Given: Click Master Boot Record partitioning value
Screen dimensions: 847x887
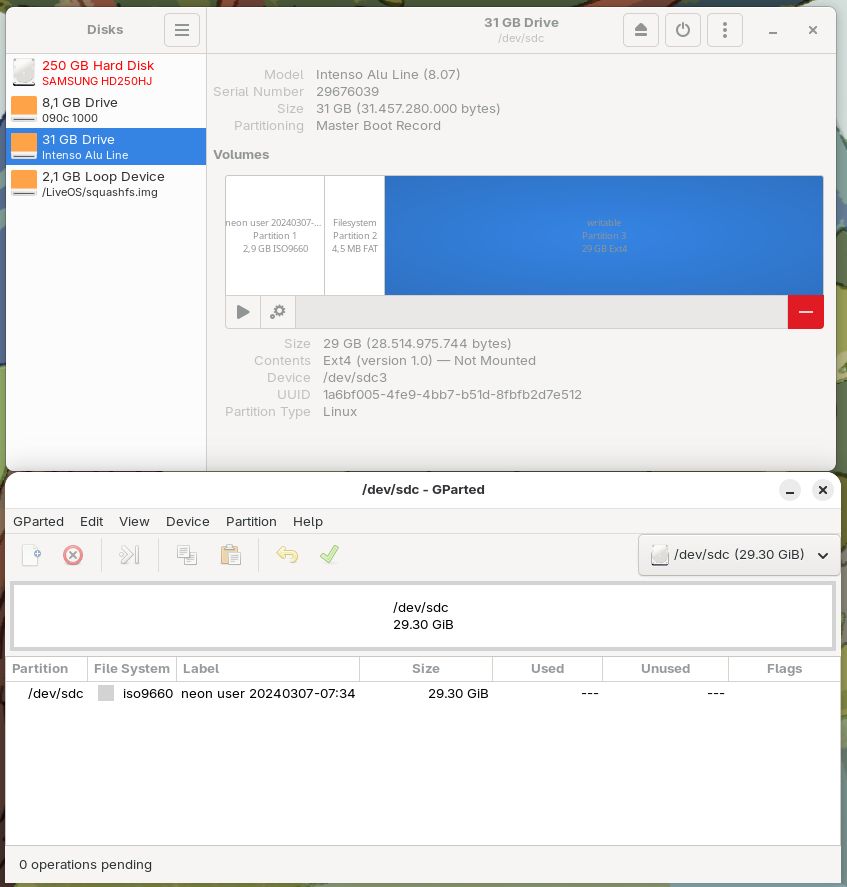Looking at the screenshot, I should (378, 126).
